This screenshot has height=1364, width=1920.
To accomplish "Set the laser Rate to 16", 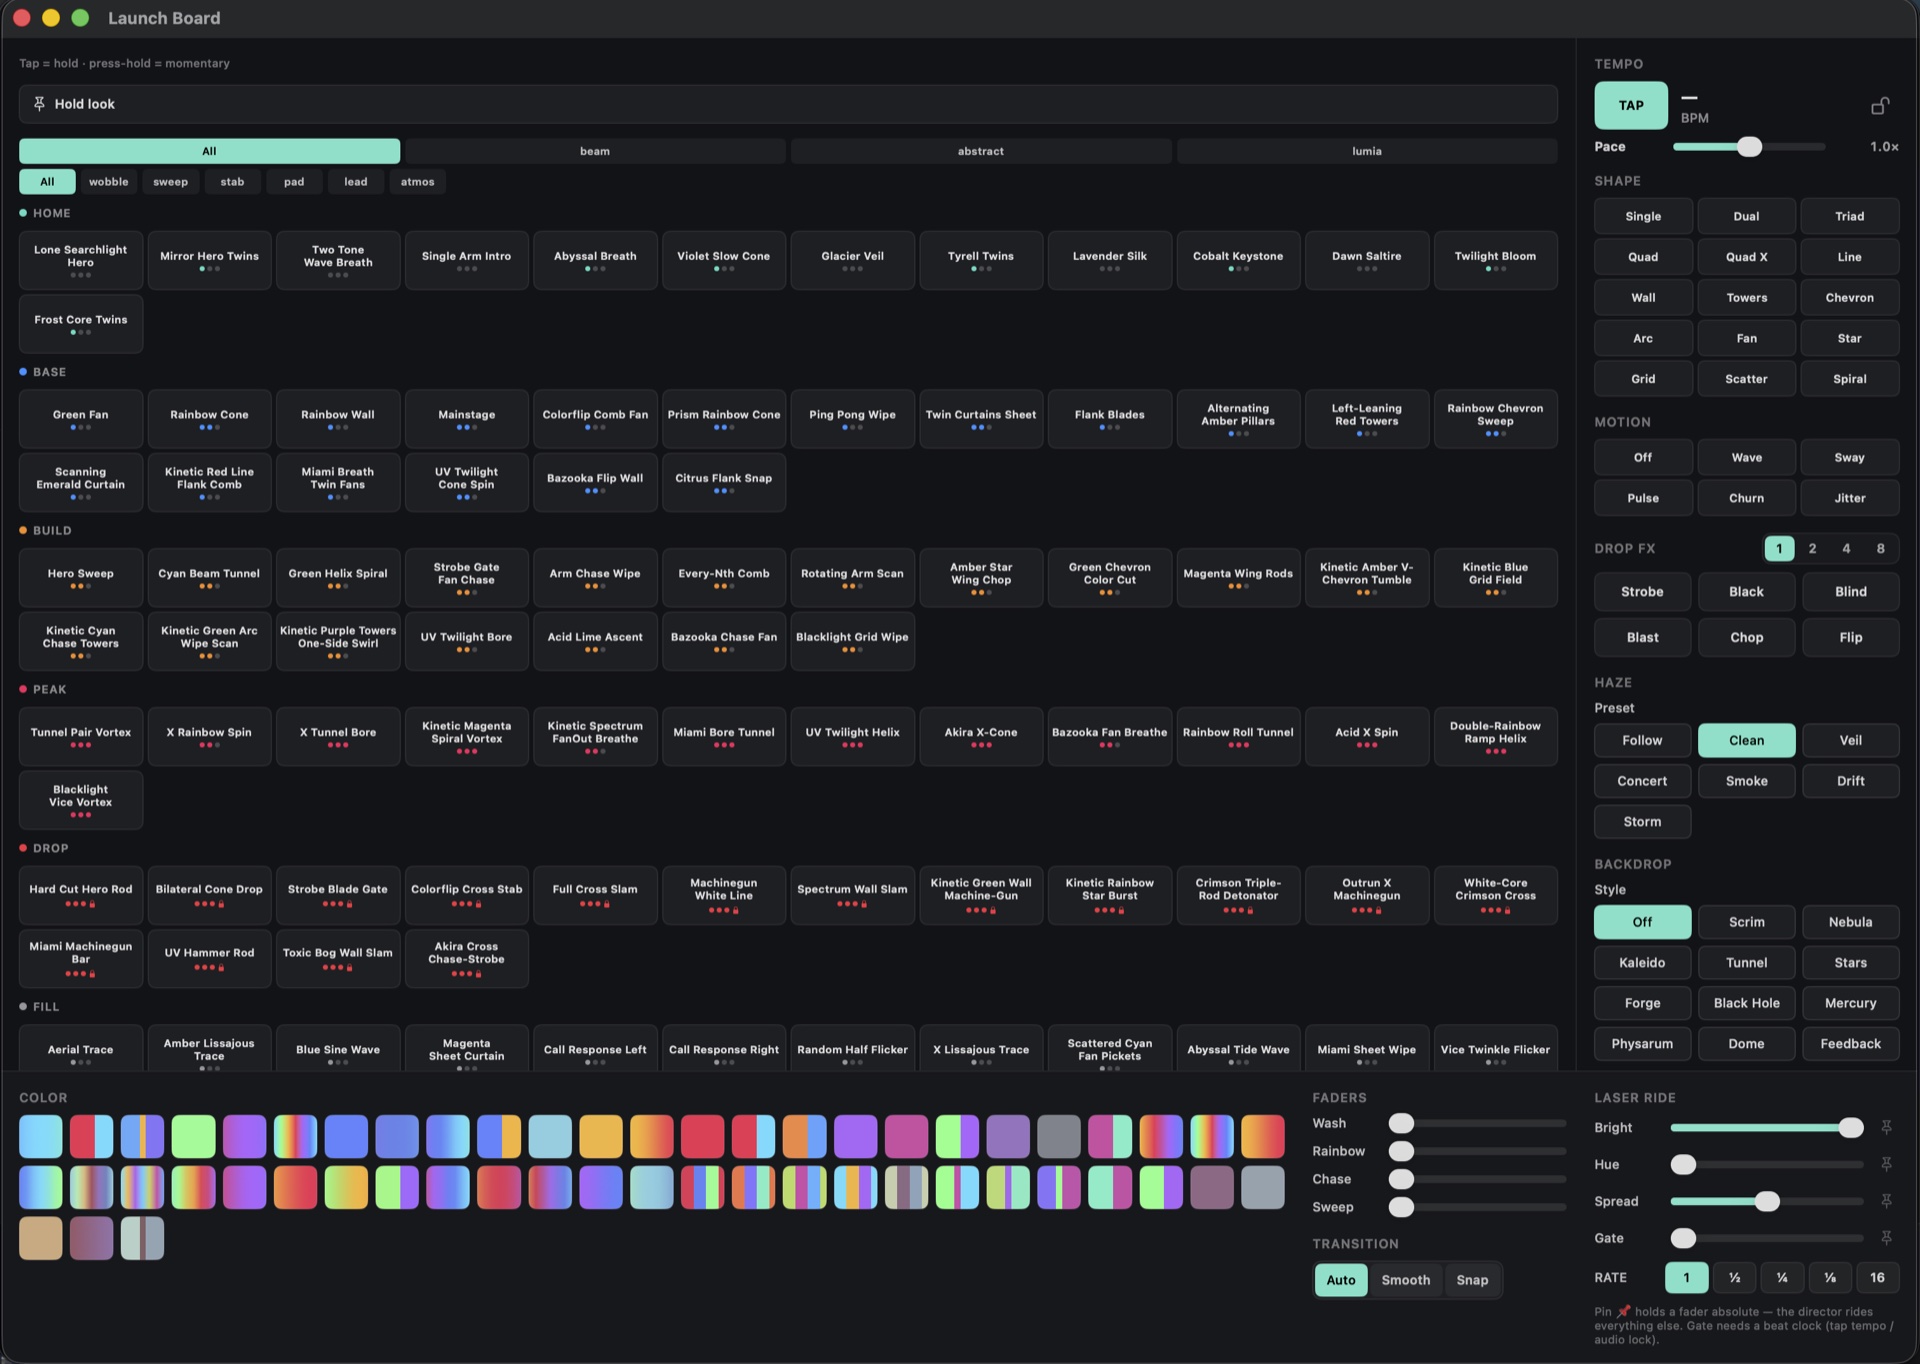I will (x=1877, y=1278).
